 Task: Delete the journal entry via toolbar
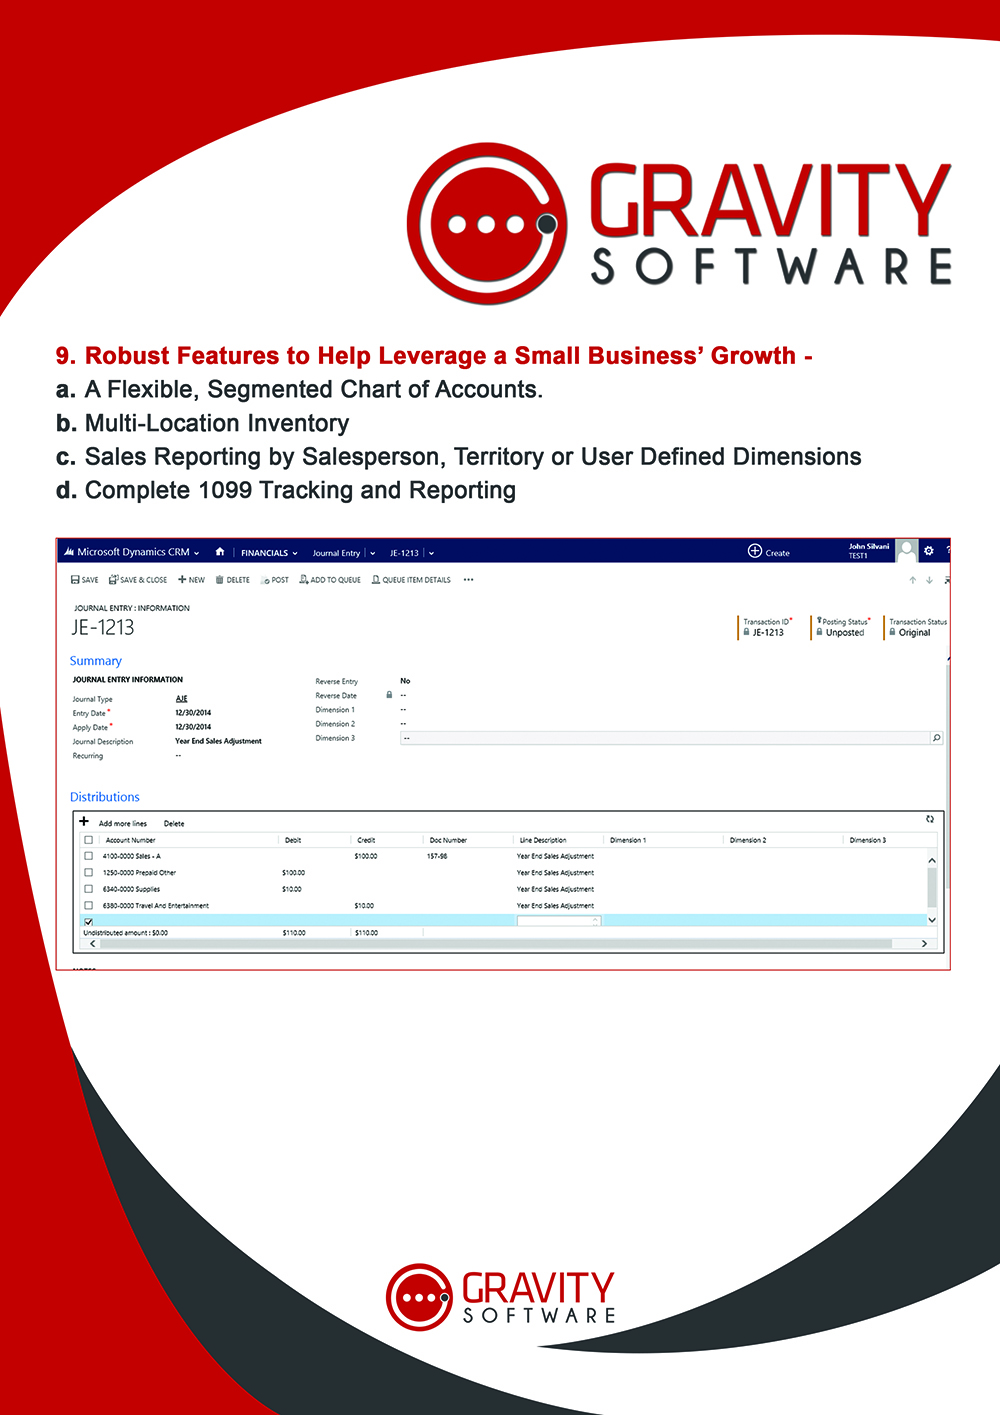[233, 580]
